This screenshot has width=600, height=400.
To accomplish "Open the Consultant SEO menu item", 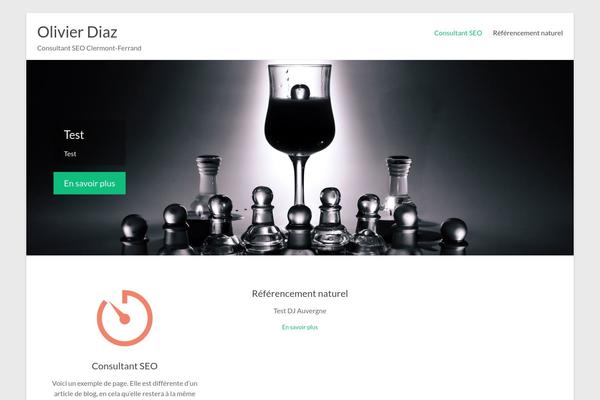I will pos(458,33).
